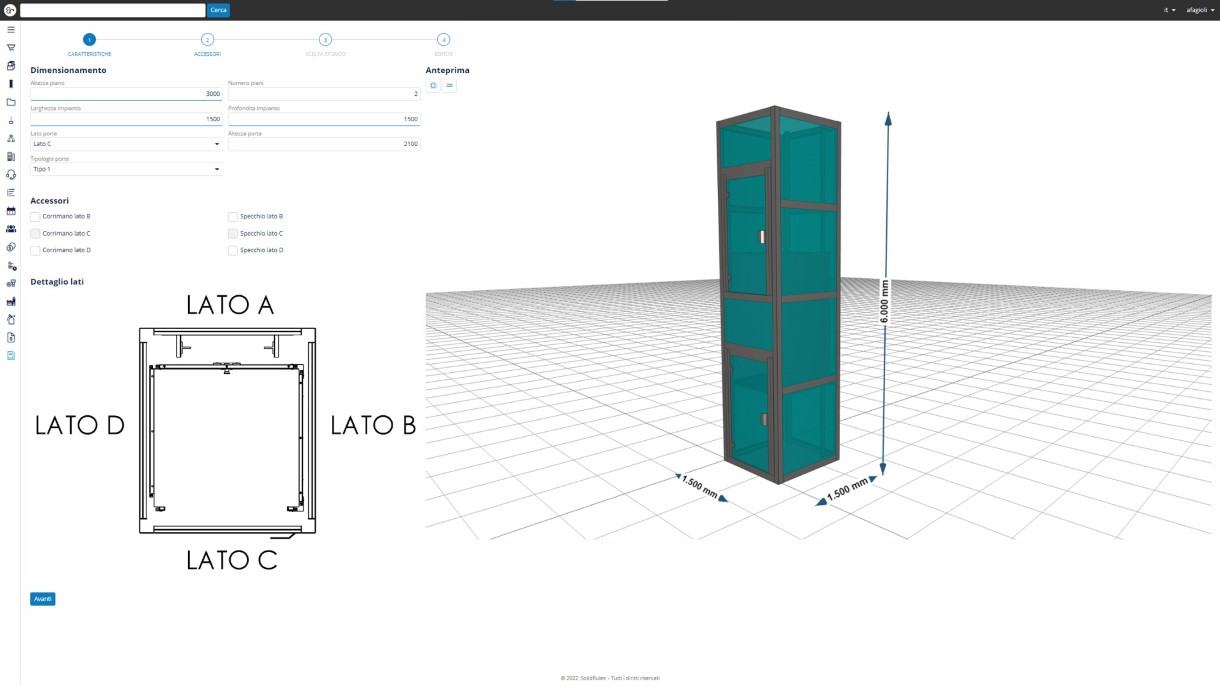Click the Altezza porta input field
The width and height of the screenshot is (1220, 686).
(324, 144)
